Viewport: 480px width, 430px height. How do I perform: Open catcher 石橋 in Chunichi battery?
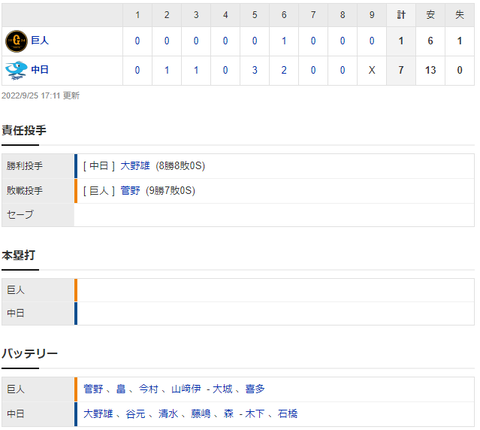click(x=287, y=414)
